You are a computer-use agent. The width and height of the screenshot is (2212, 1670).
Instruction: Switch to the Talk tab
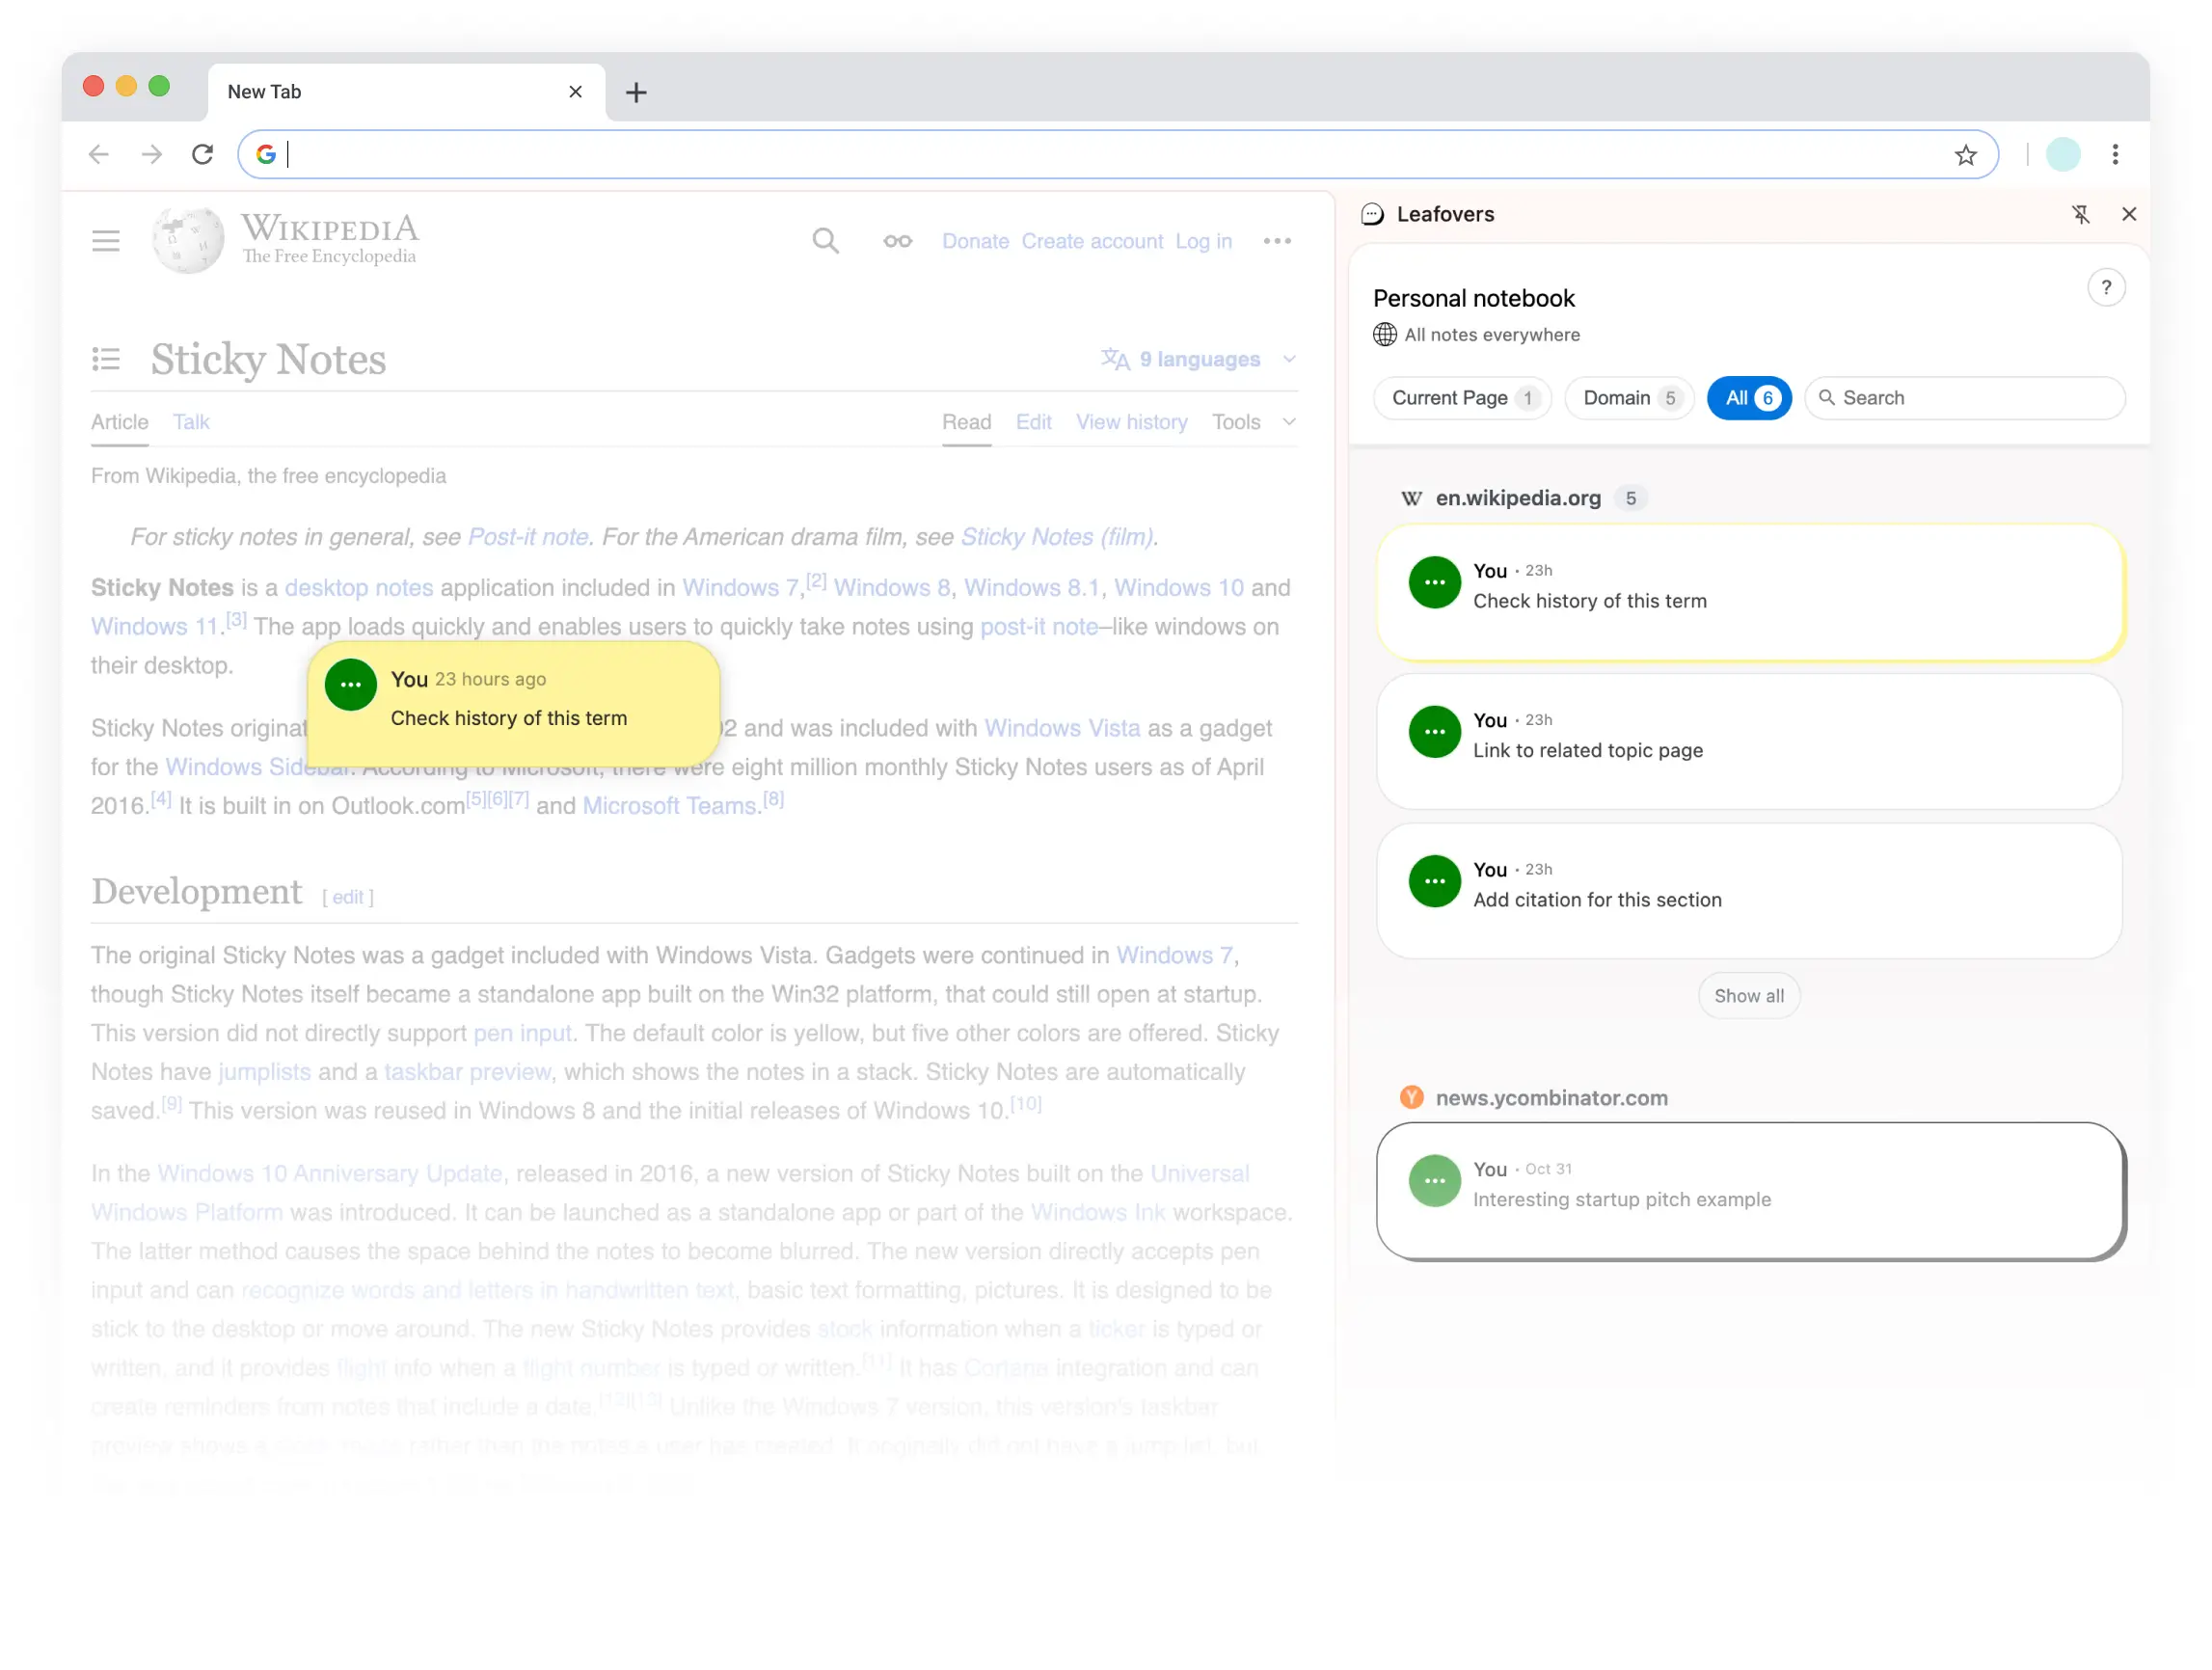(190, 421)
